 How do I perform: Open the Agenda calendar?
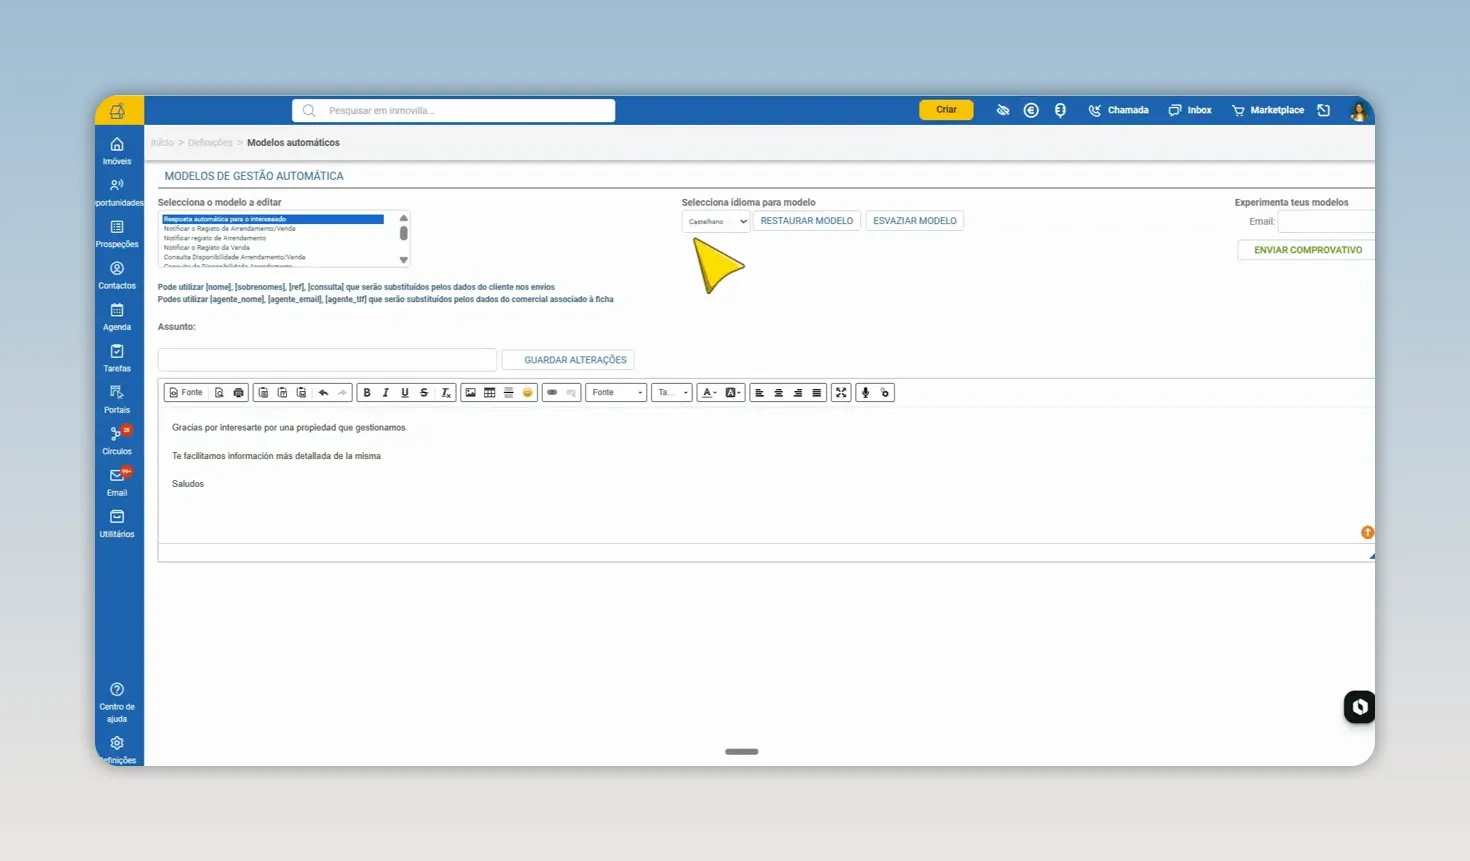pyautogui.click(x=117, y=317)
